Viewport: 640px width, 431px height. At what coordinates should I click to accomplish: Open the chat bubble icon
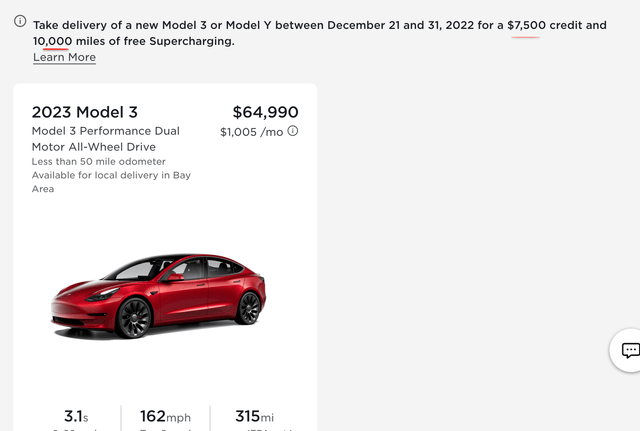point(630,350)
